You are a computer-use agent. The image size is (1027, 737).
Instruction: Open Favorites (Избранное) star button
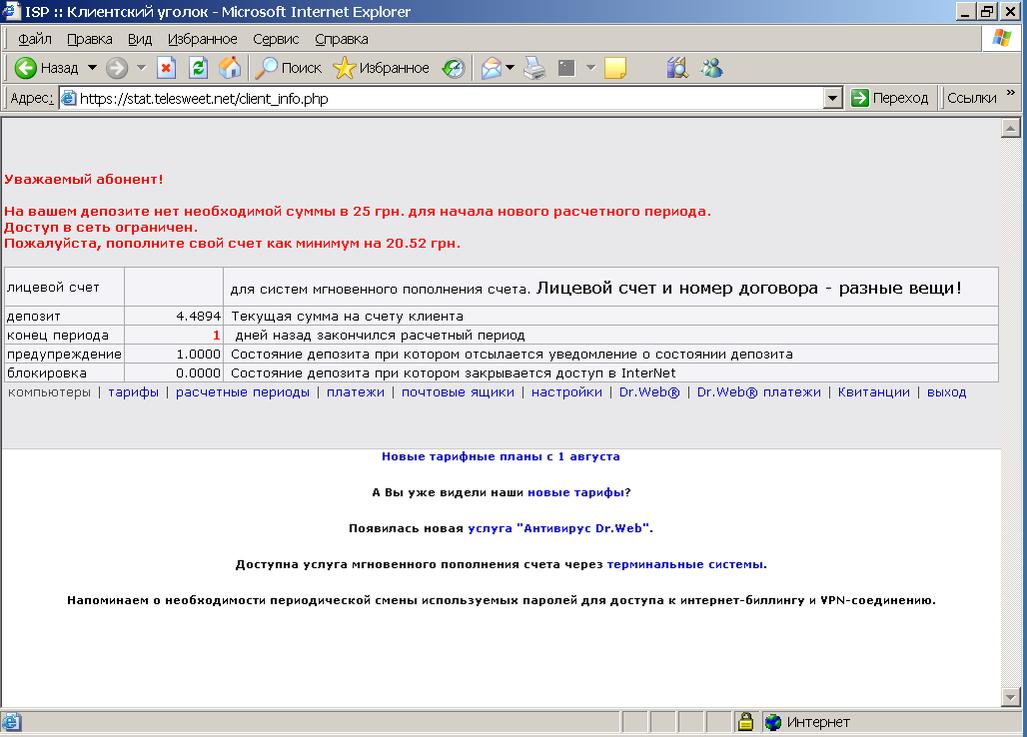381,68
